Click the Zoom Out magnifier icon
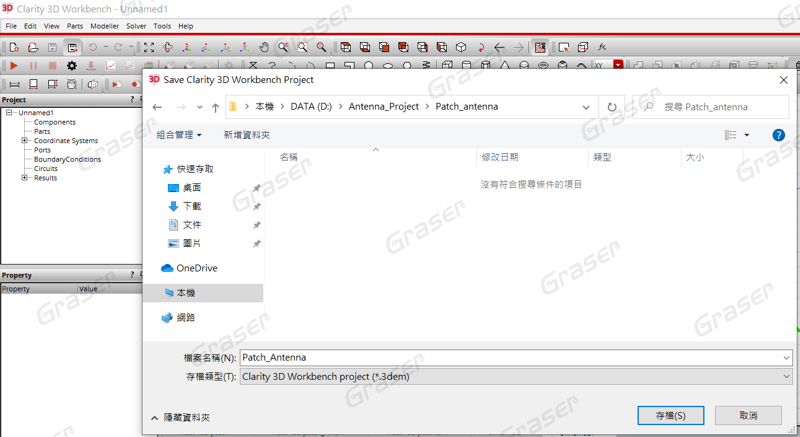 [x=321, y=47]
